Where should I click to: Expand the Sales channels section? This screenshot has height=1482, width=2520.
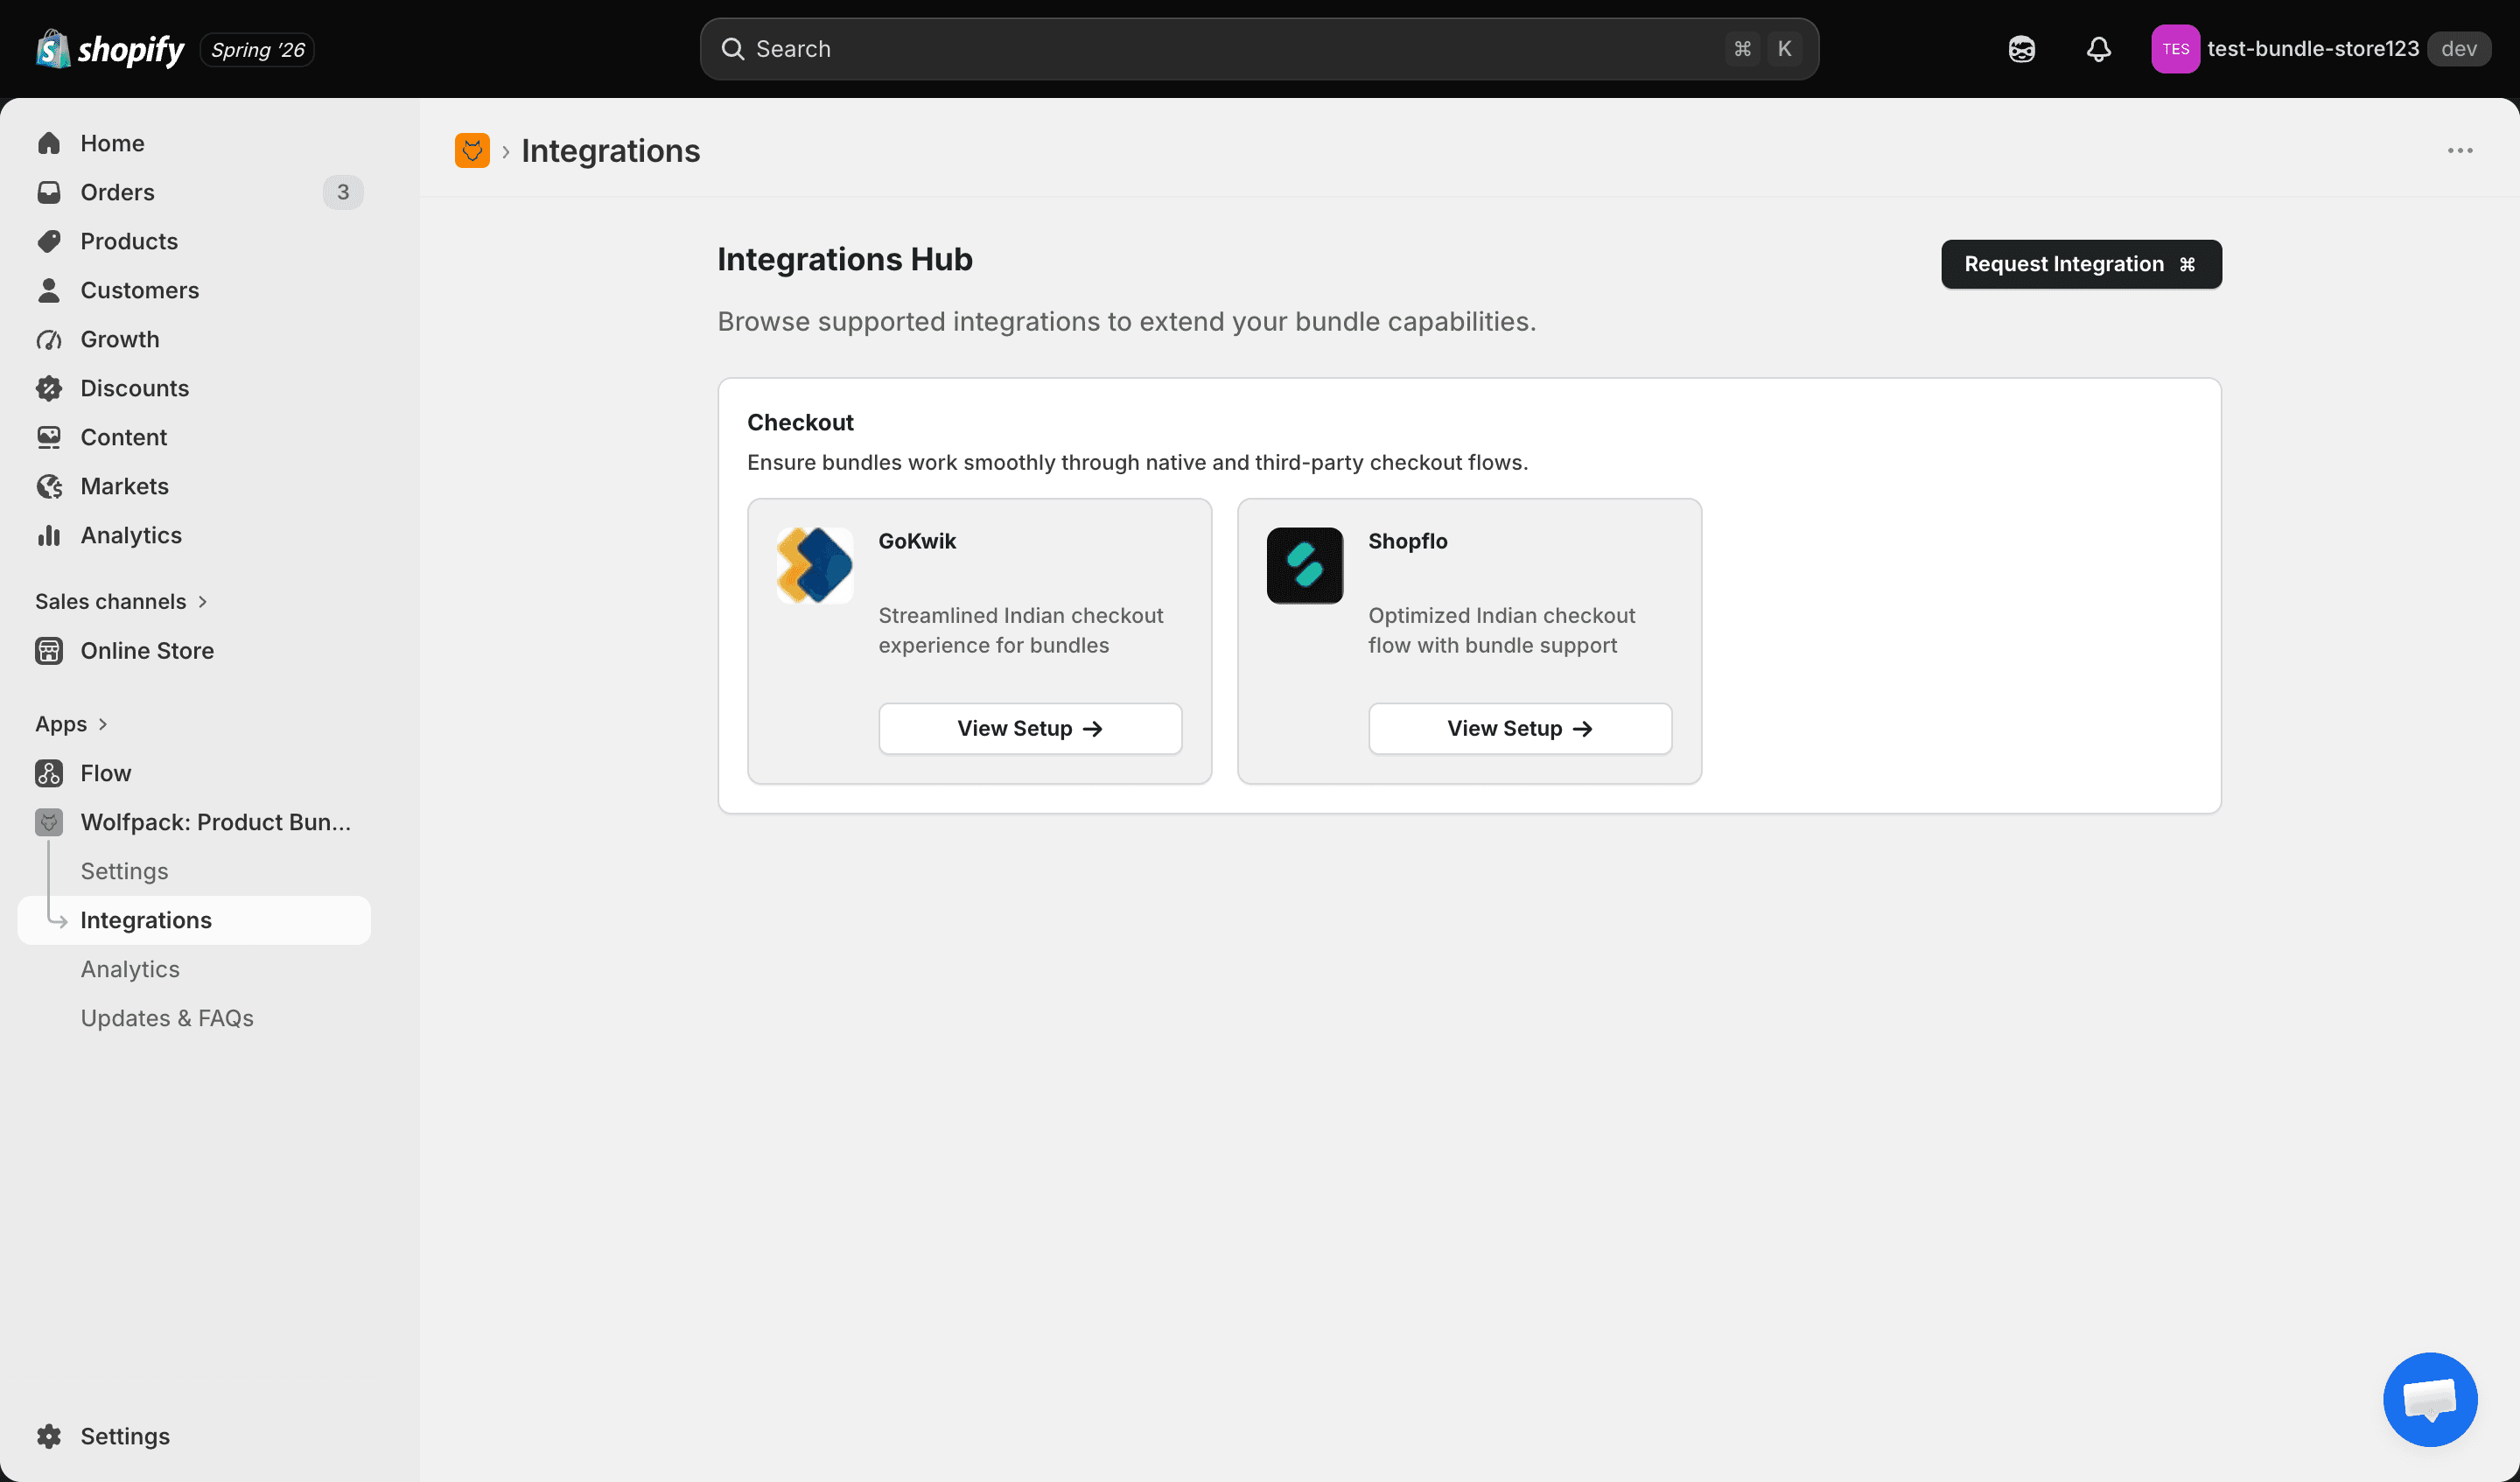(x=121, y=601)
